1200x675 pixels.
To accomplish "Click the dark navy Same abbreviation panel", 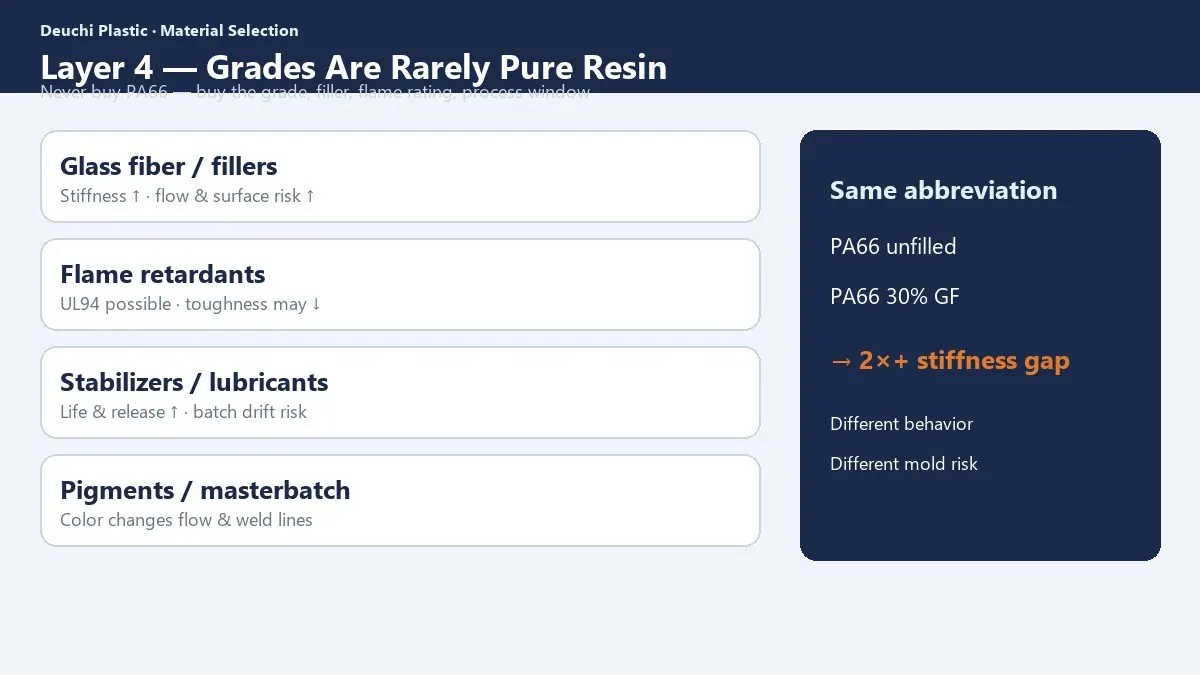I will click(980, 345).
